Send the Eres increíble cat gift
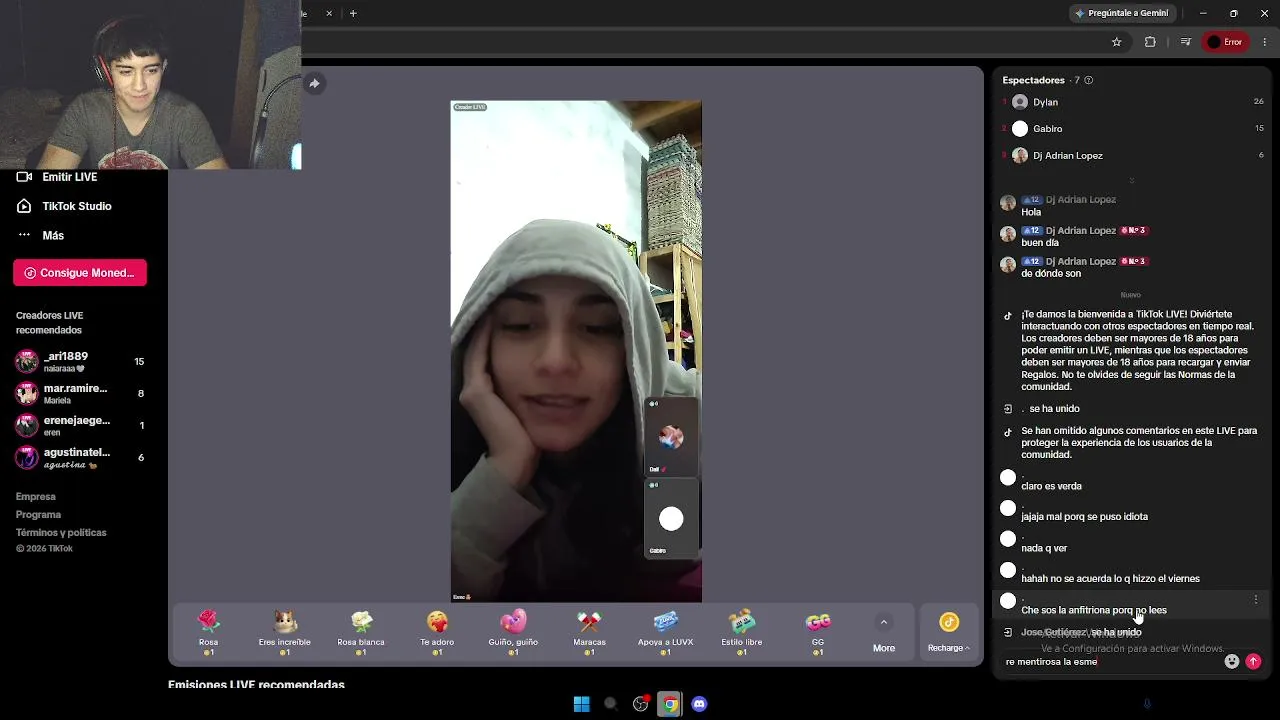 285,633
